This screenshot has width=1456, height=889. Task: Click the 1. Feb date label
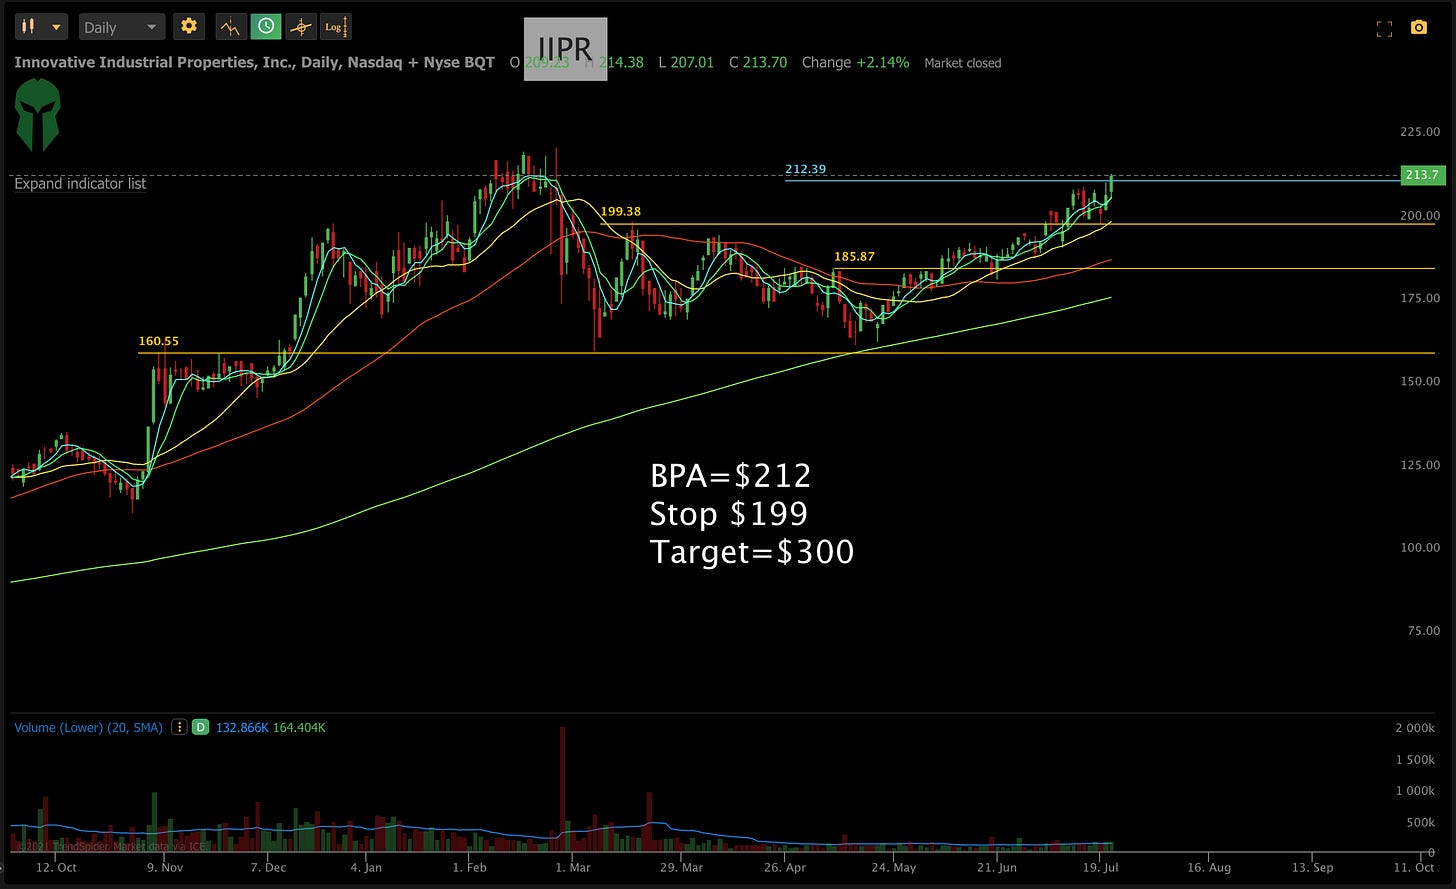pyautogui.click(x=470, y=867)
